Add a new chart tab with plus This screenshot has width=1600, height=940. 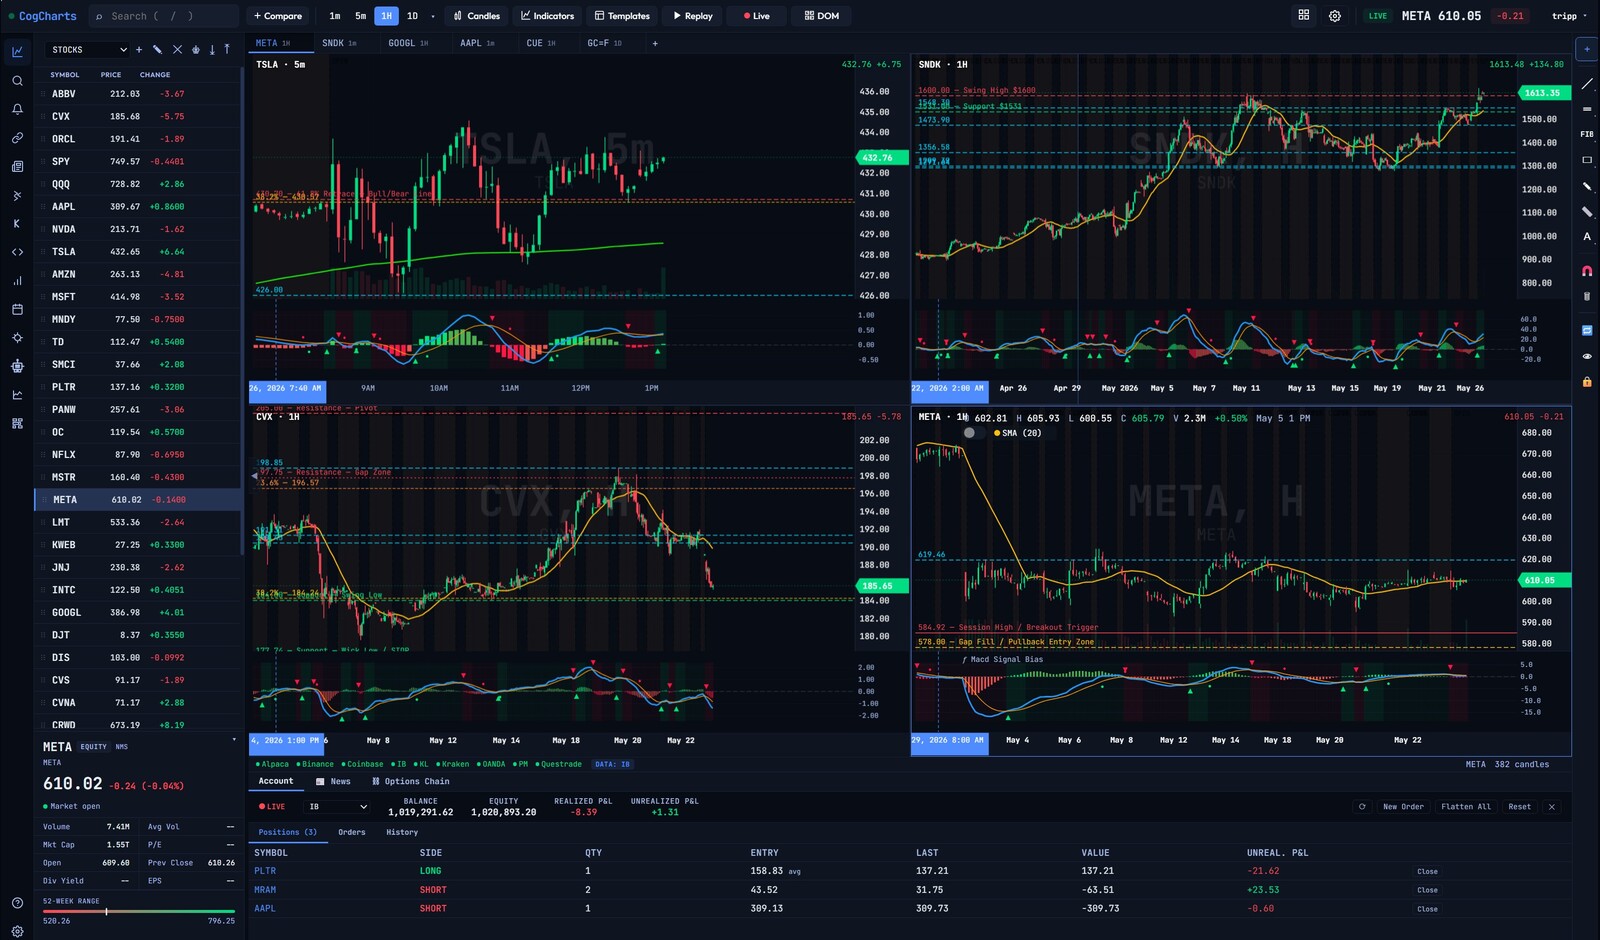[655, 43]
